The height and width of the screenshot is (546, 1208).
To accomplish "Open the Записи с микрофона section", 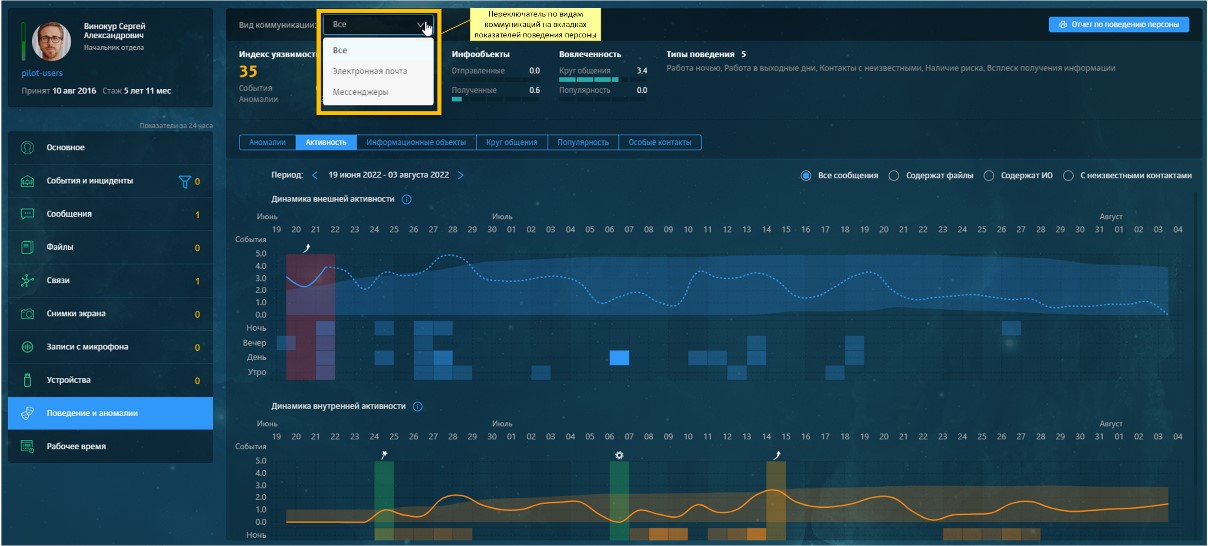I will (x=110, y=347).
